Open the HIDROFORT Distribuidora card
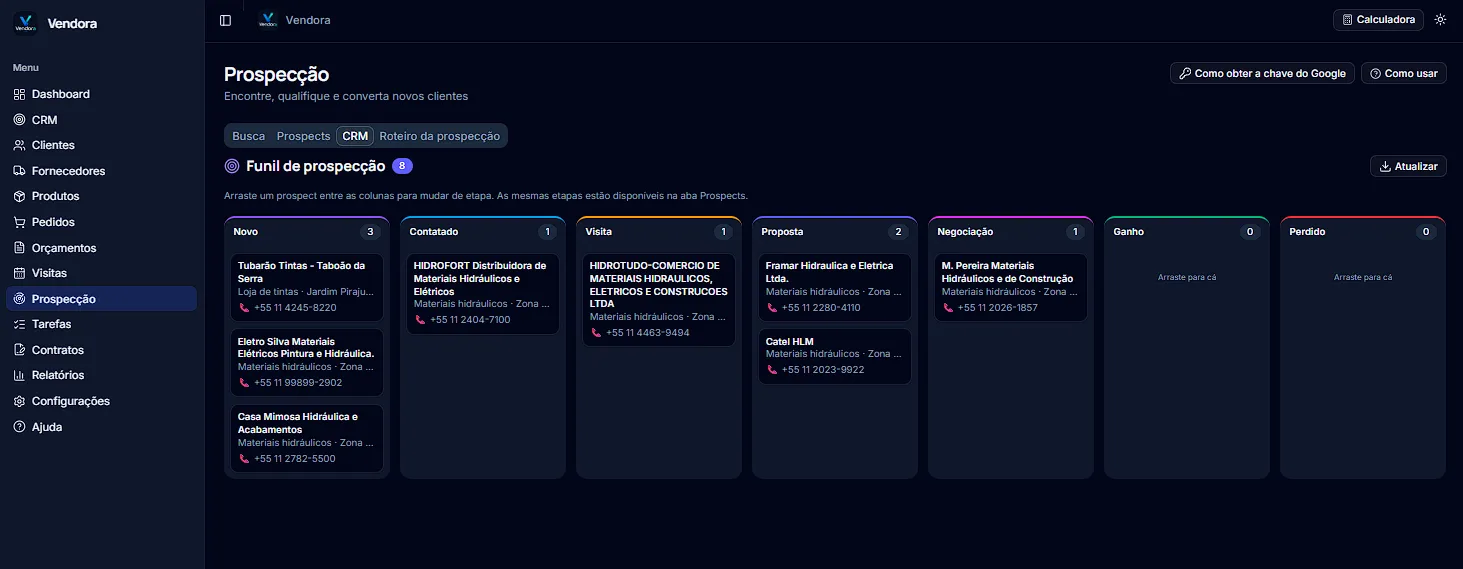The width and height of the screenshot is (1463, 569). [x=483, y=294]
